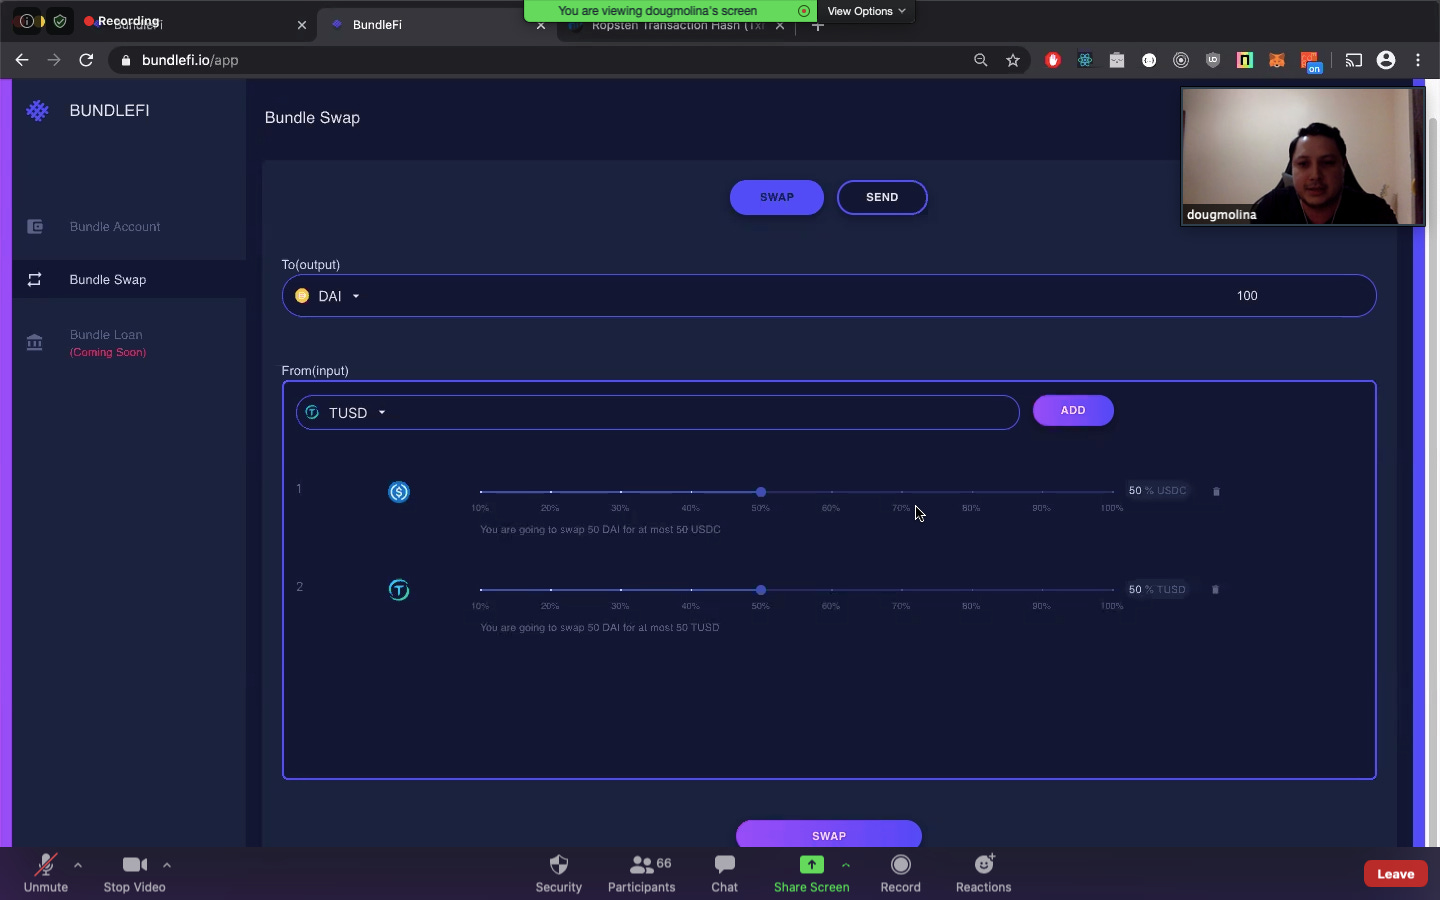This screenshot has width=1440, height=900.
Task: Click the red screen-recording indicator in Zoom banner
Action: tap(804, 11)
